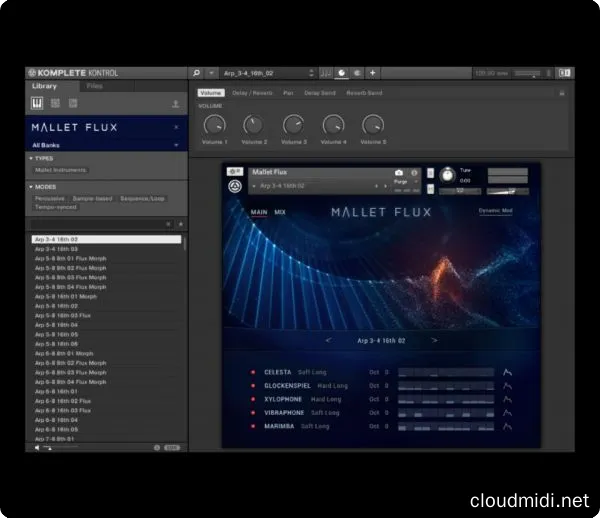Open the envelope icon for Xylophone row
This screenshot has height=518, width=600.
tap(507, 399)
